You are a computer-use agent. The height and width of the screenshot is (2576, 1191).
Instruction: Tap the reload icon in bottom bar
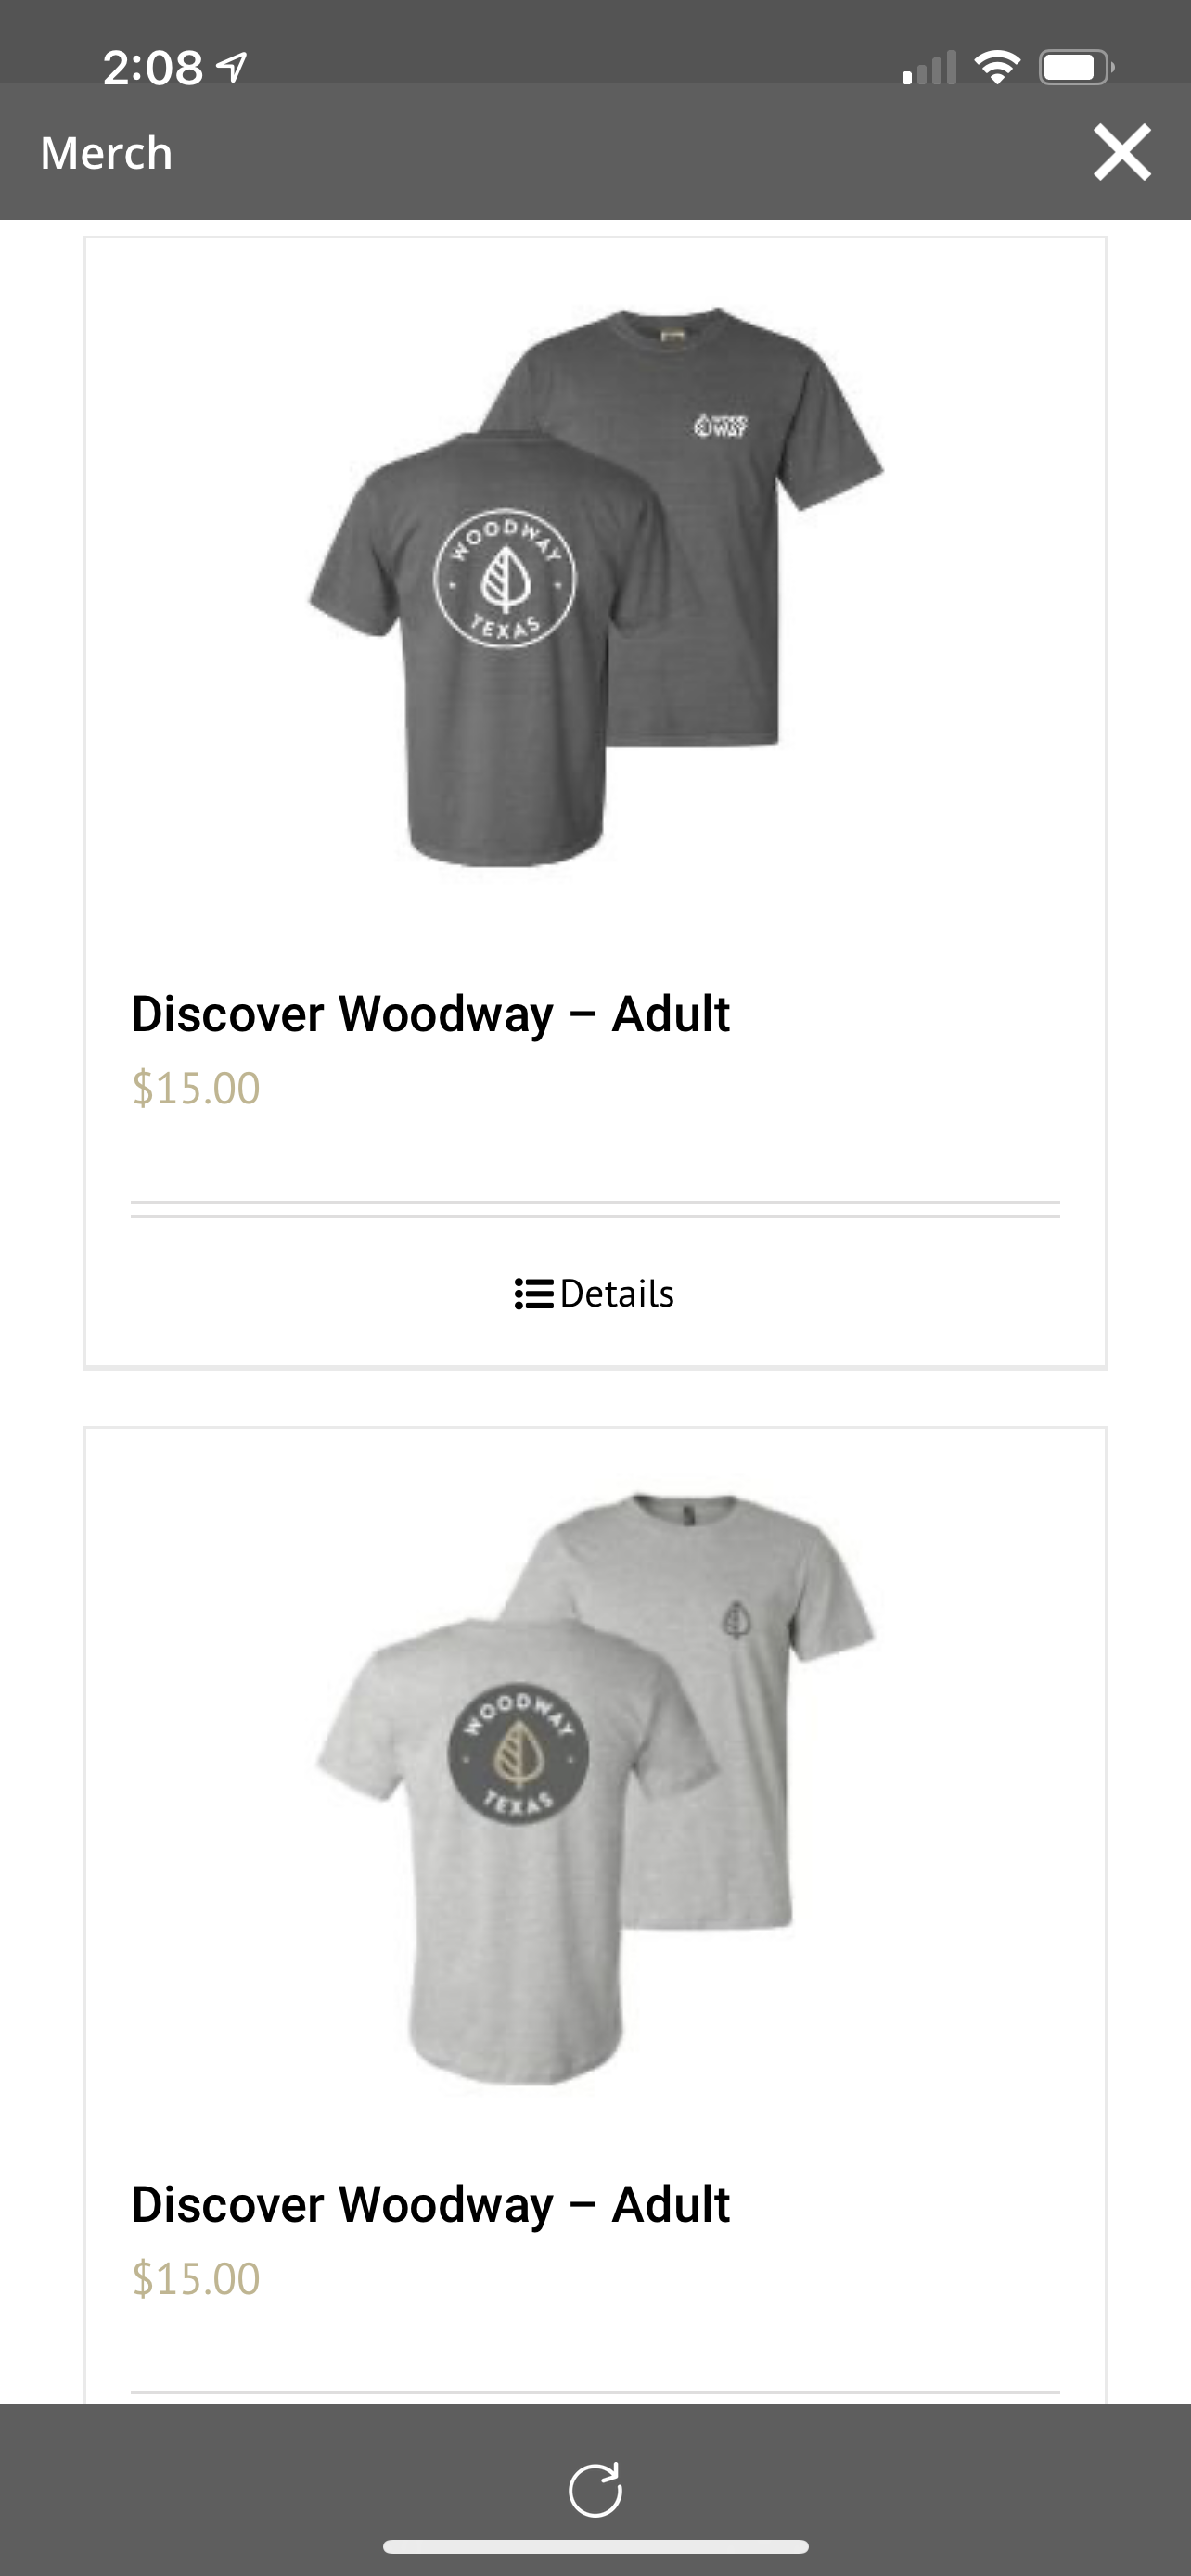tap(595, 2488)
